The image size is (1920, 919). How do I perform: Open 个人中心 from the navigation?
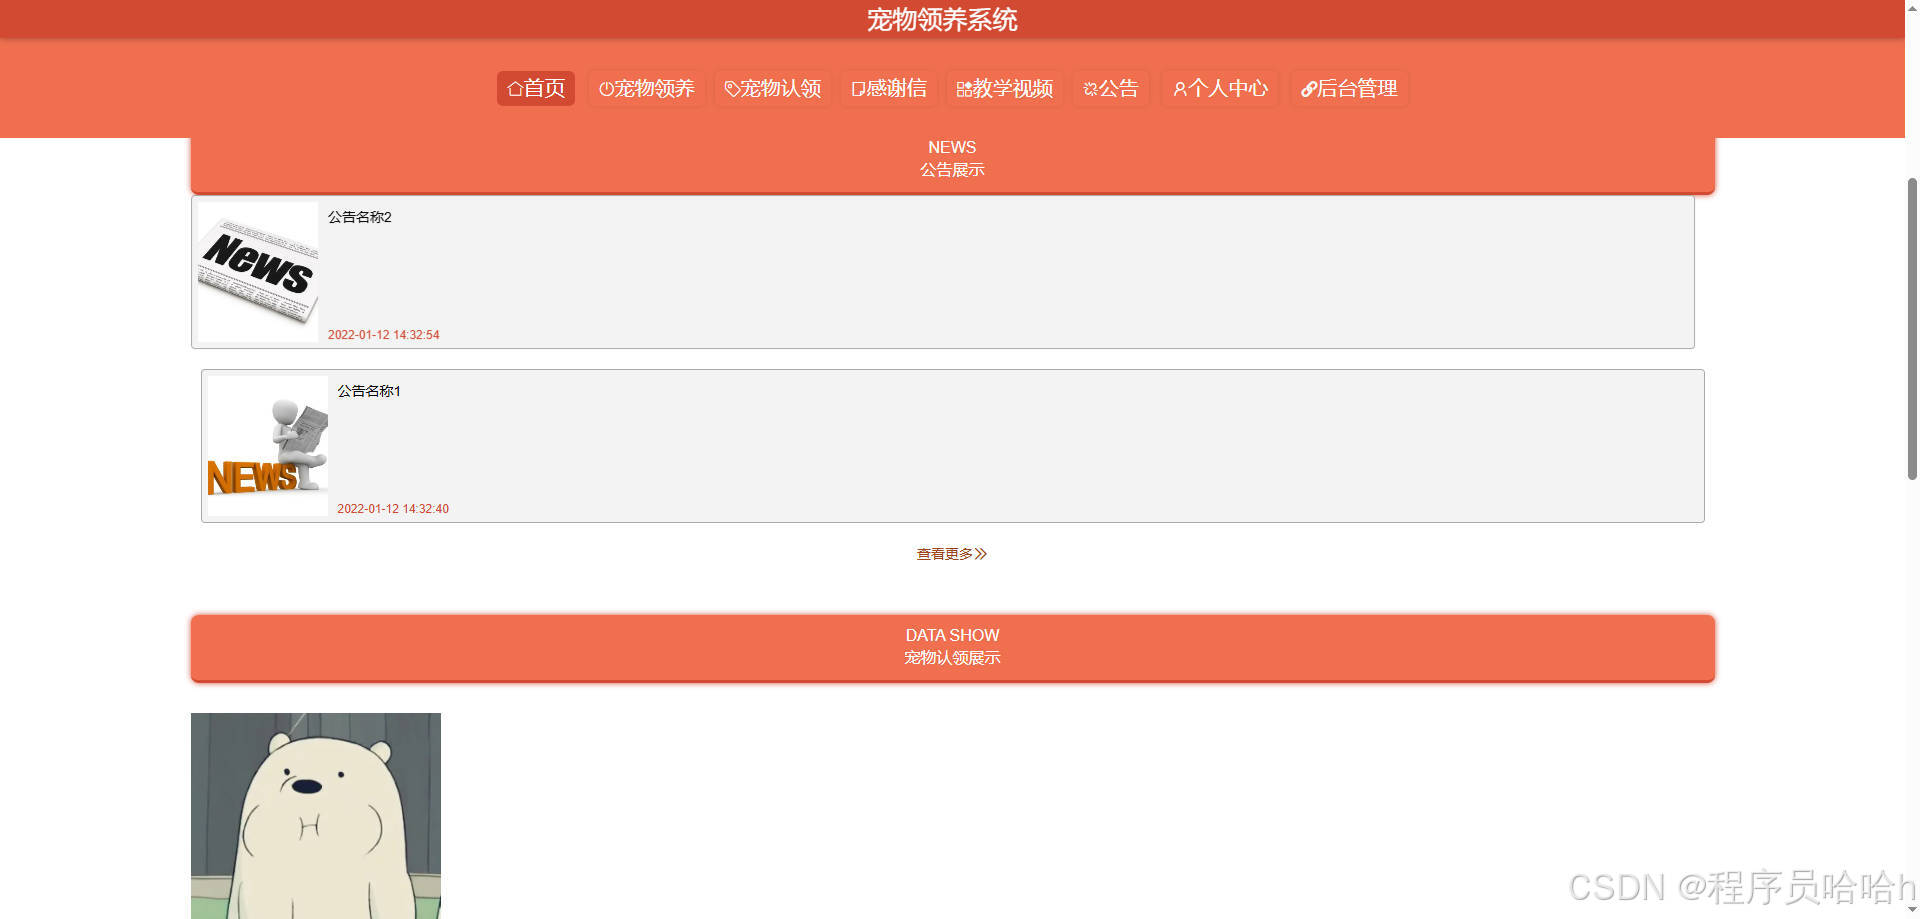tap(1220, 88)
